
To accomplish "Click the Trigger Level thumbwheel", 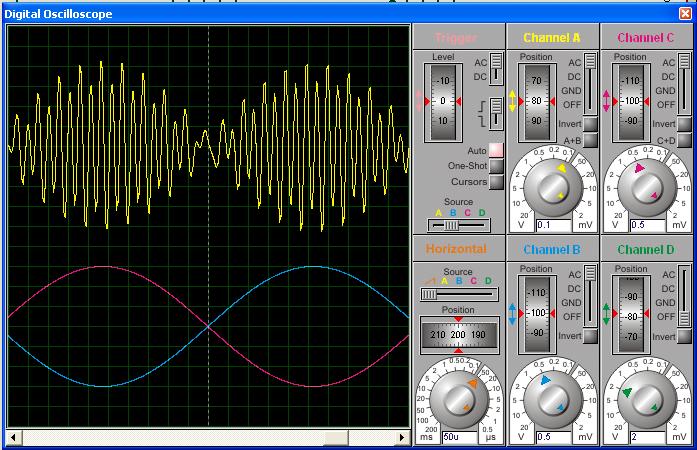I will coord(443,102).
